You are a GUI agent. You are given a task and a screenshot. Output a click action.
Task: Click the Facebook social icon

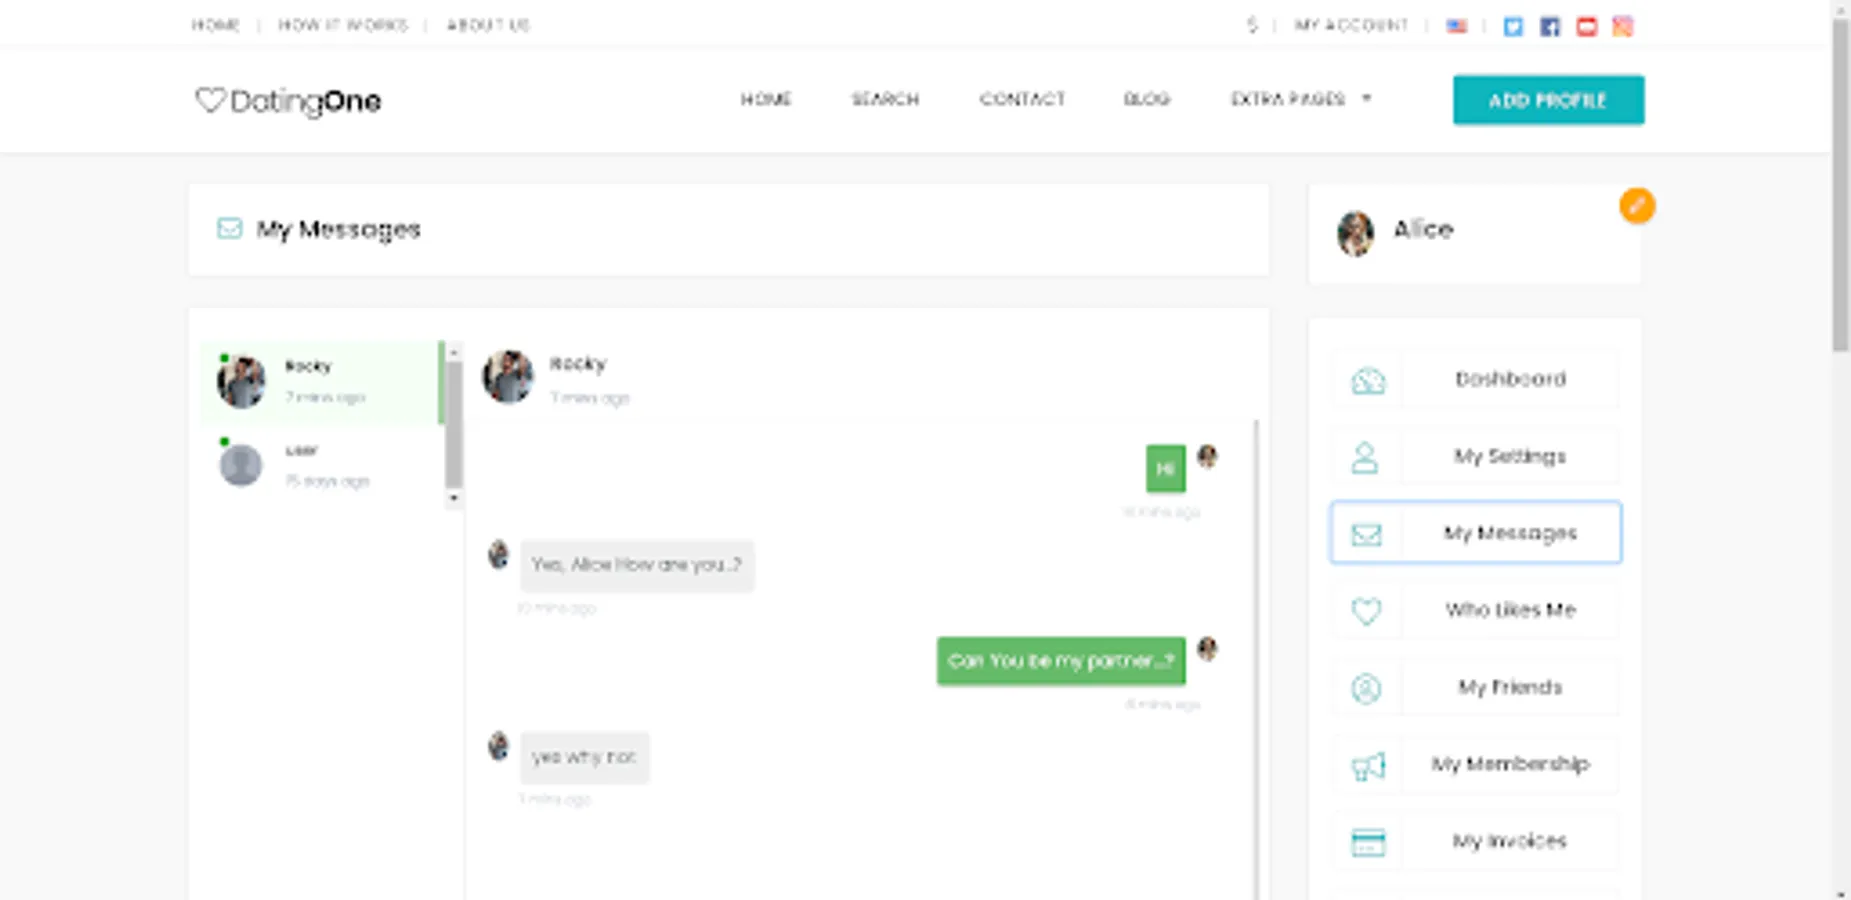pos(1550,26)
